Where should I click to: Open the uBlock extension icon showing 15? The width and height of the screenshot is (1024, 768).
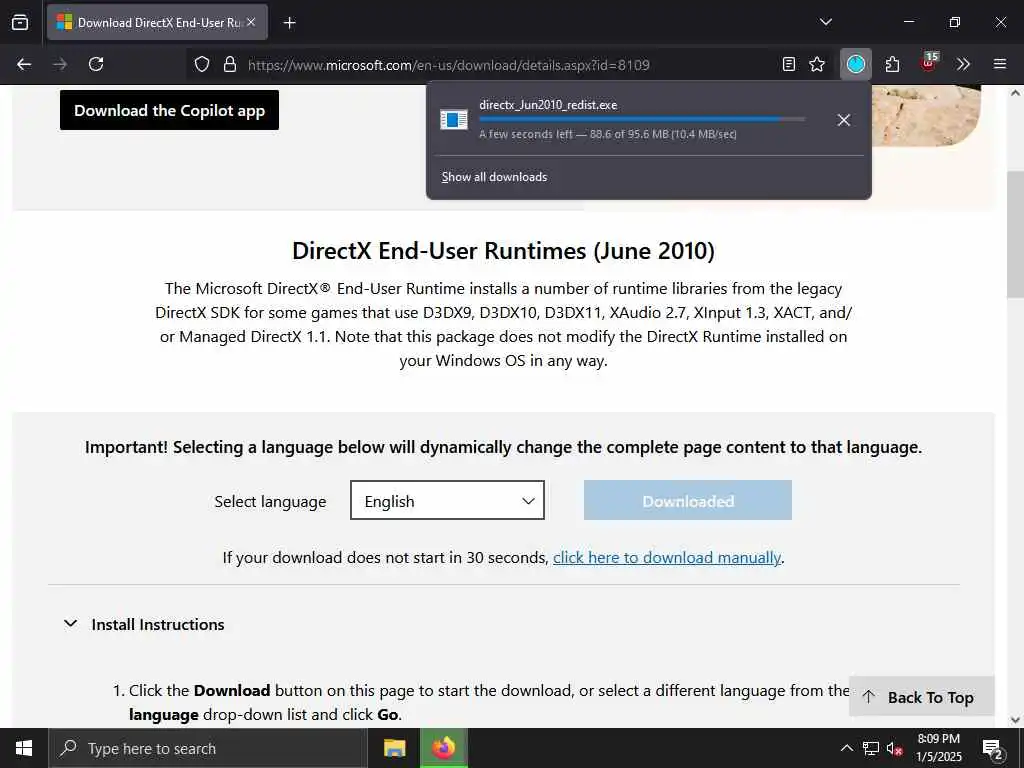point(929,63)
